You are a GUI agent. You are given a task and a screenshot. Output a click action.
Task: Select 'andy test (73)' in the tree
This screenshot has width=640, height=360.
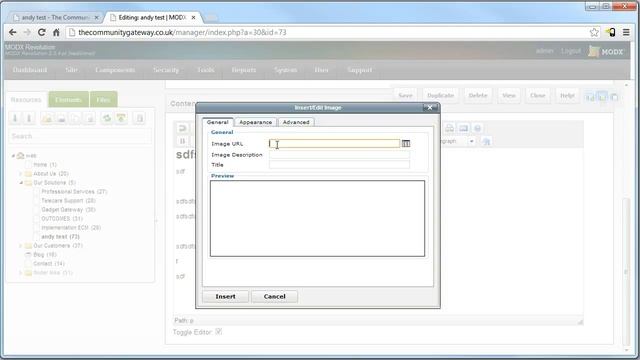pos(60,237)
